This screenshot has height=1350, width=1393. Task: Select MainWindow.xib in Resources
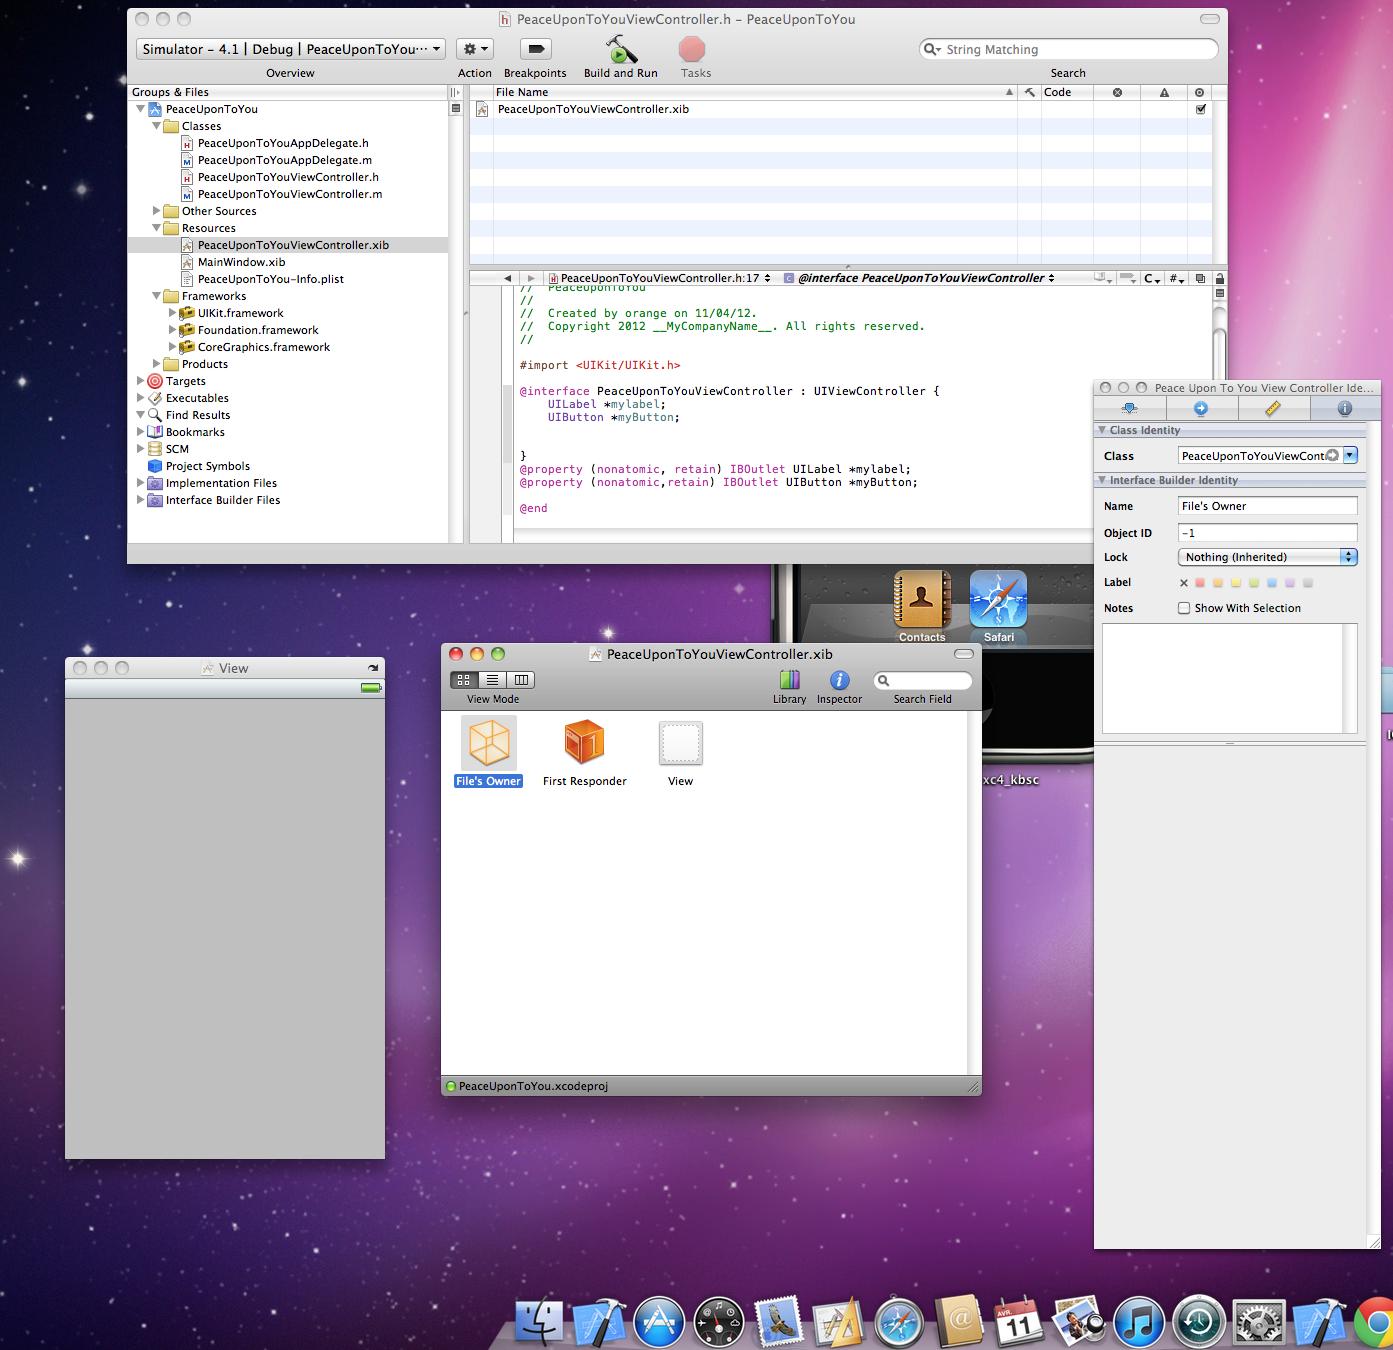(241, 262)
